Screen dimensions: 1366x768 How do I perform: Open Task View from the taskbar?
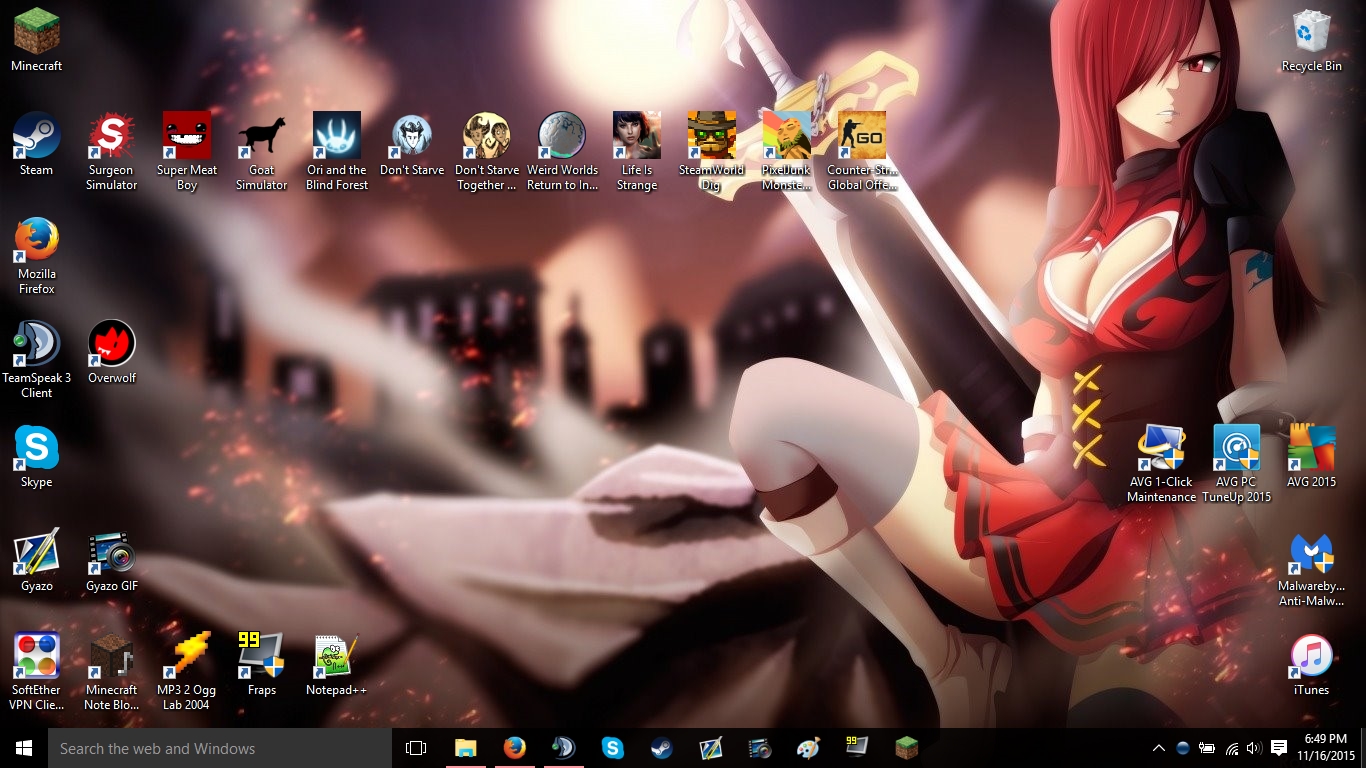click(x=416, y=748)
